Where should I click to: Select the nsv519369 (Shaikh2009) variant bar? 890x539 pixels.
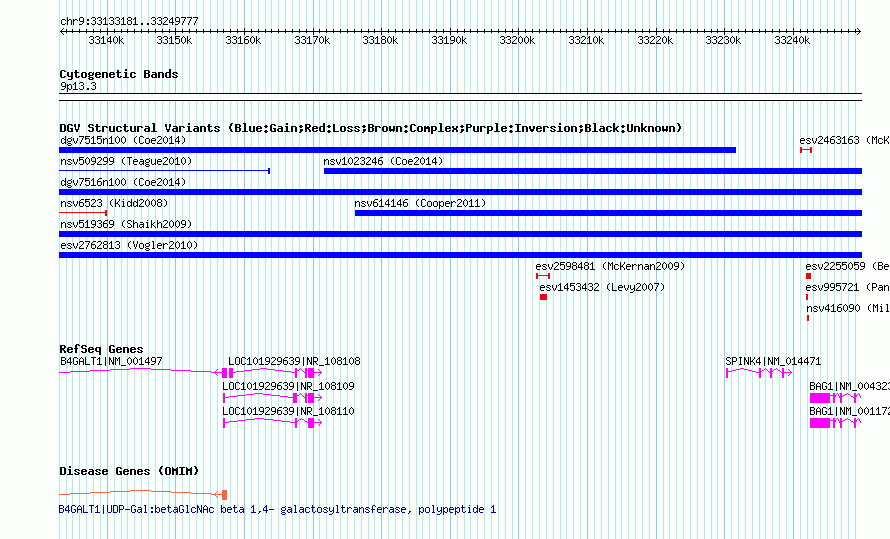point(460,234)
